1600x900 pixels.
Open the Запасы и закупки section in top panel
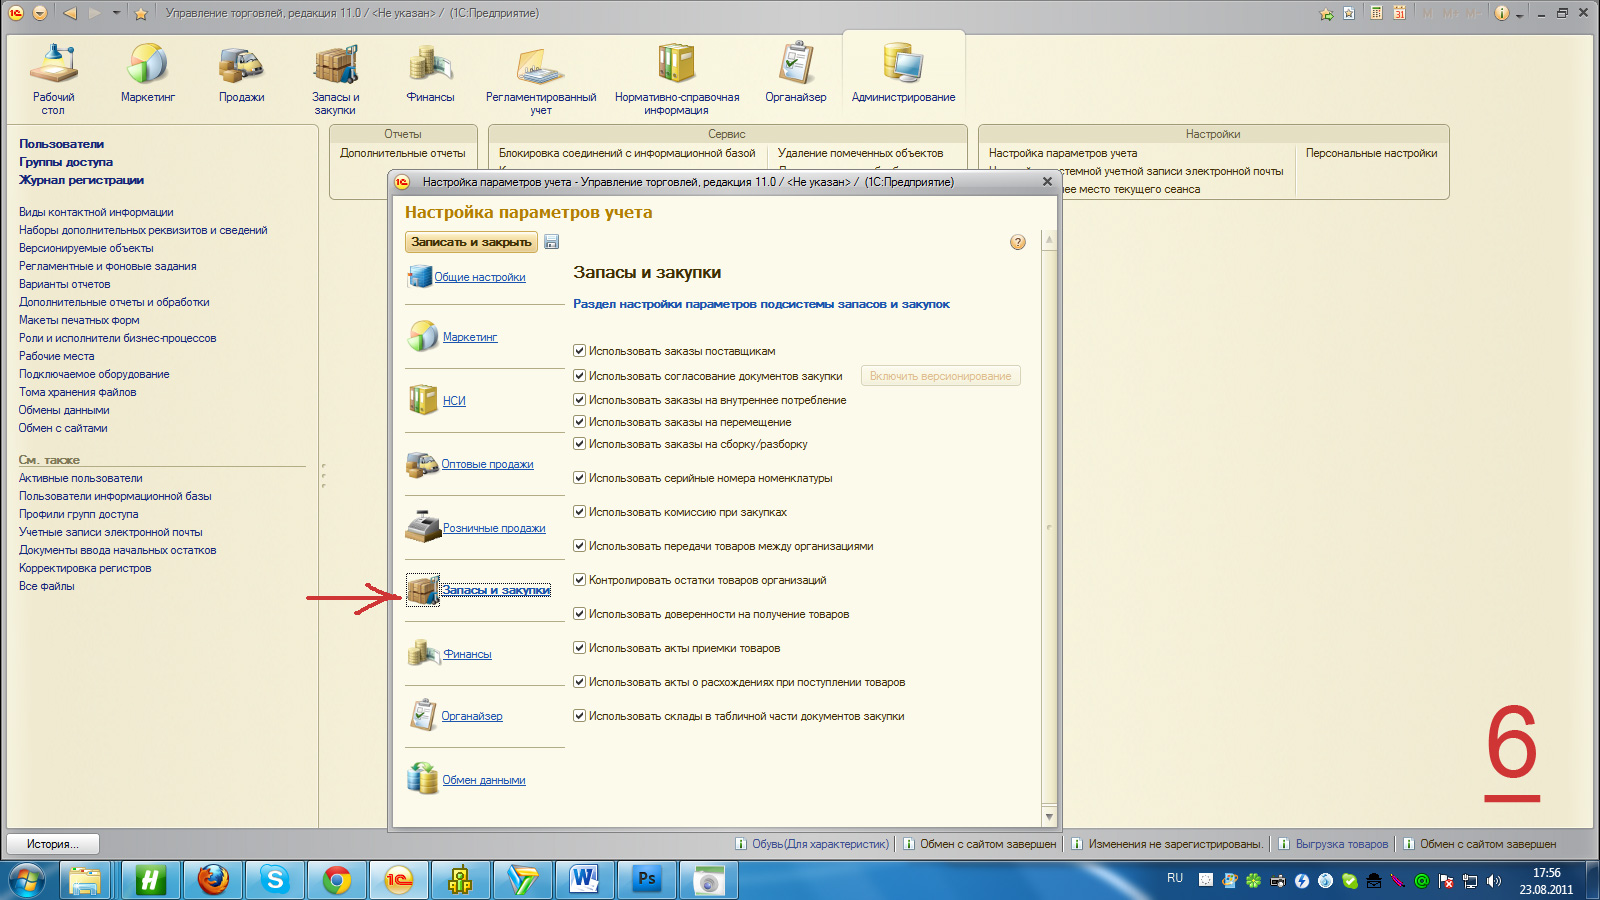pos(336,80)
